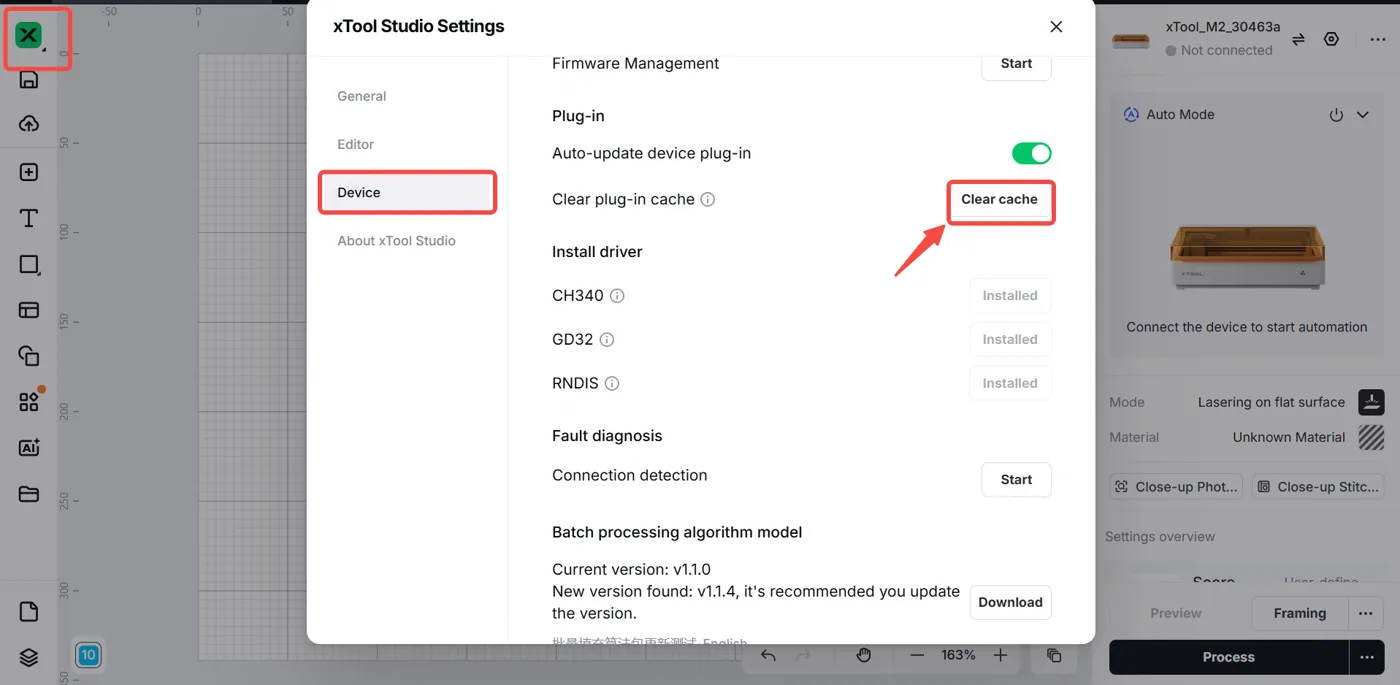
Task: Click the RNDIS info icon
Action: pyautogui.click(x=612, y=383)
